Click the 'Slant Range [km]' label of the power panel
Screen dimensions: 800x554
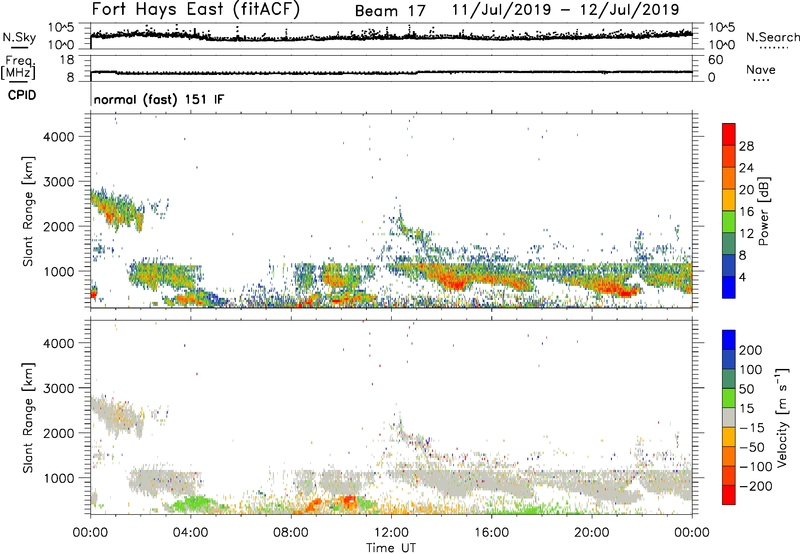tap(28, 211)
